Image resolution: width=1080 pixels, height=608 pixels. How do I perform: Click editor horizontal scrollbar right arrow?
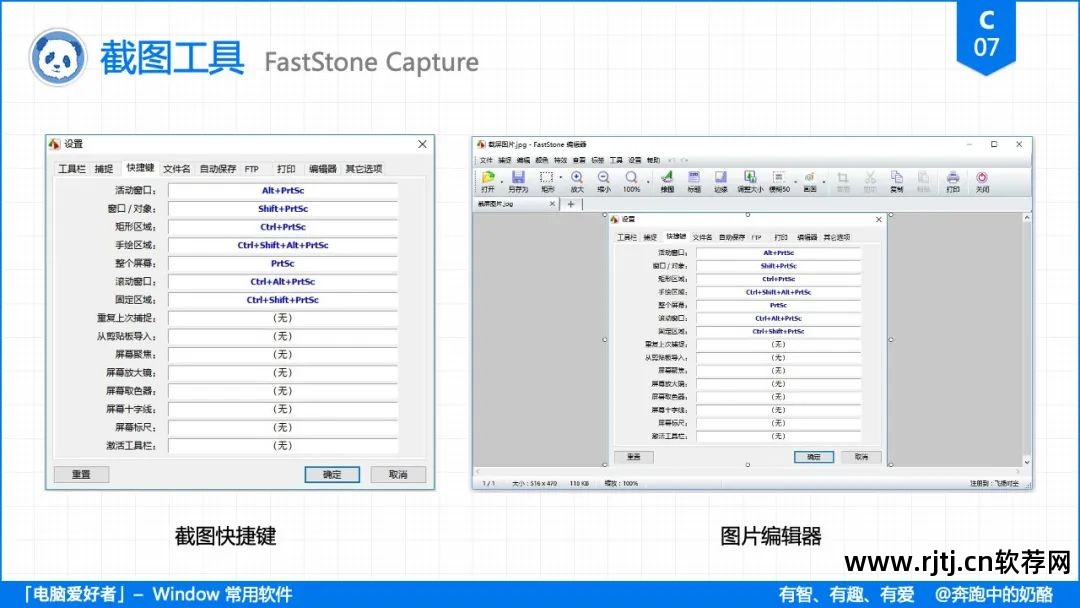[x=1017, y=472]
